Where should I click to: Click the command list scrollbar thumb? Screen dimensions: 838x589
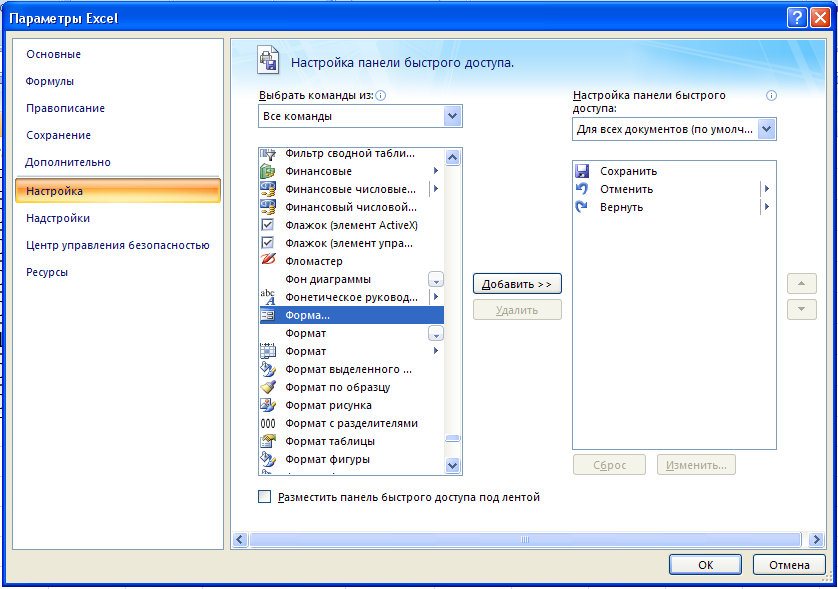tap(453, 439)
